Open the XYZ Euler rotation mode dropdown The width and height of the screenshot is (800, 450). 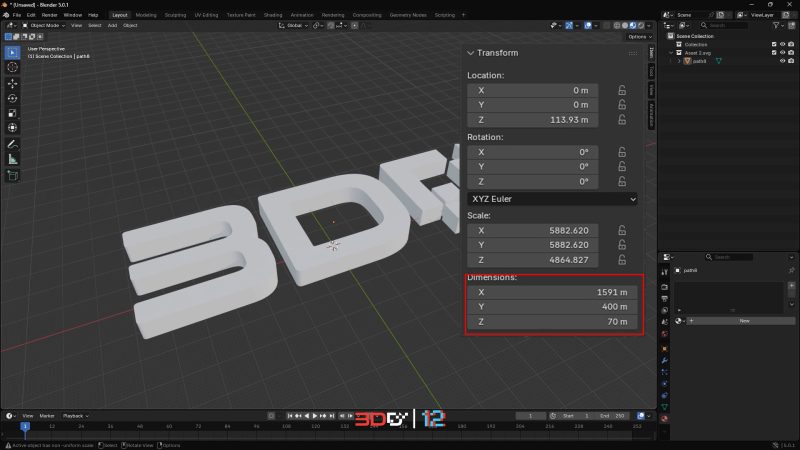(552, 199)
